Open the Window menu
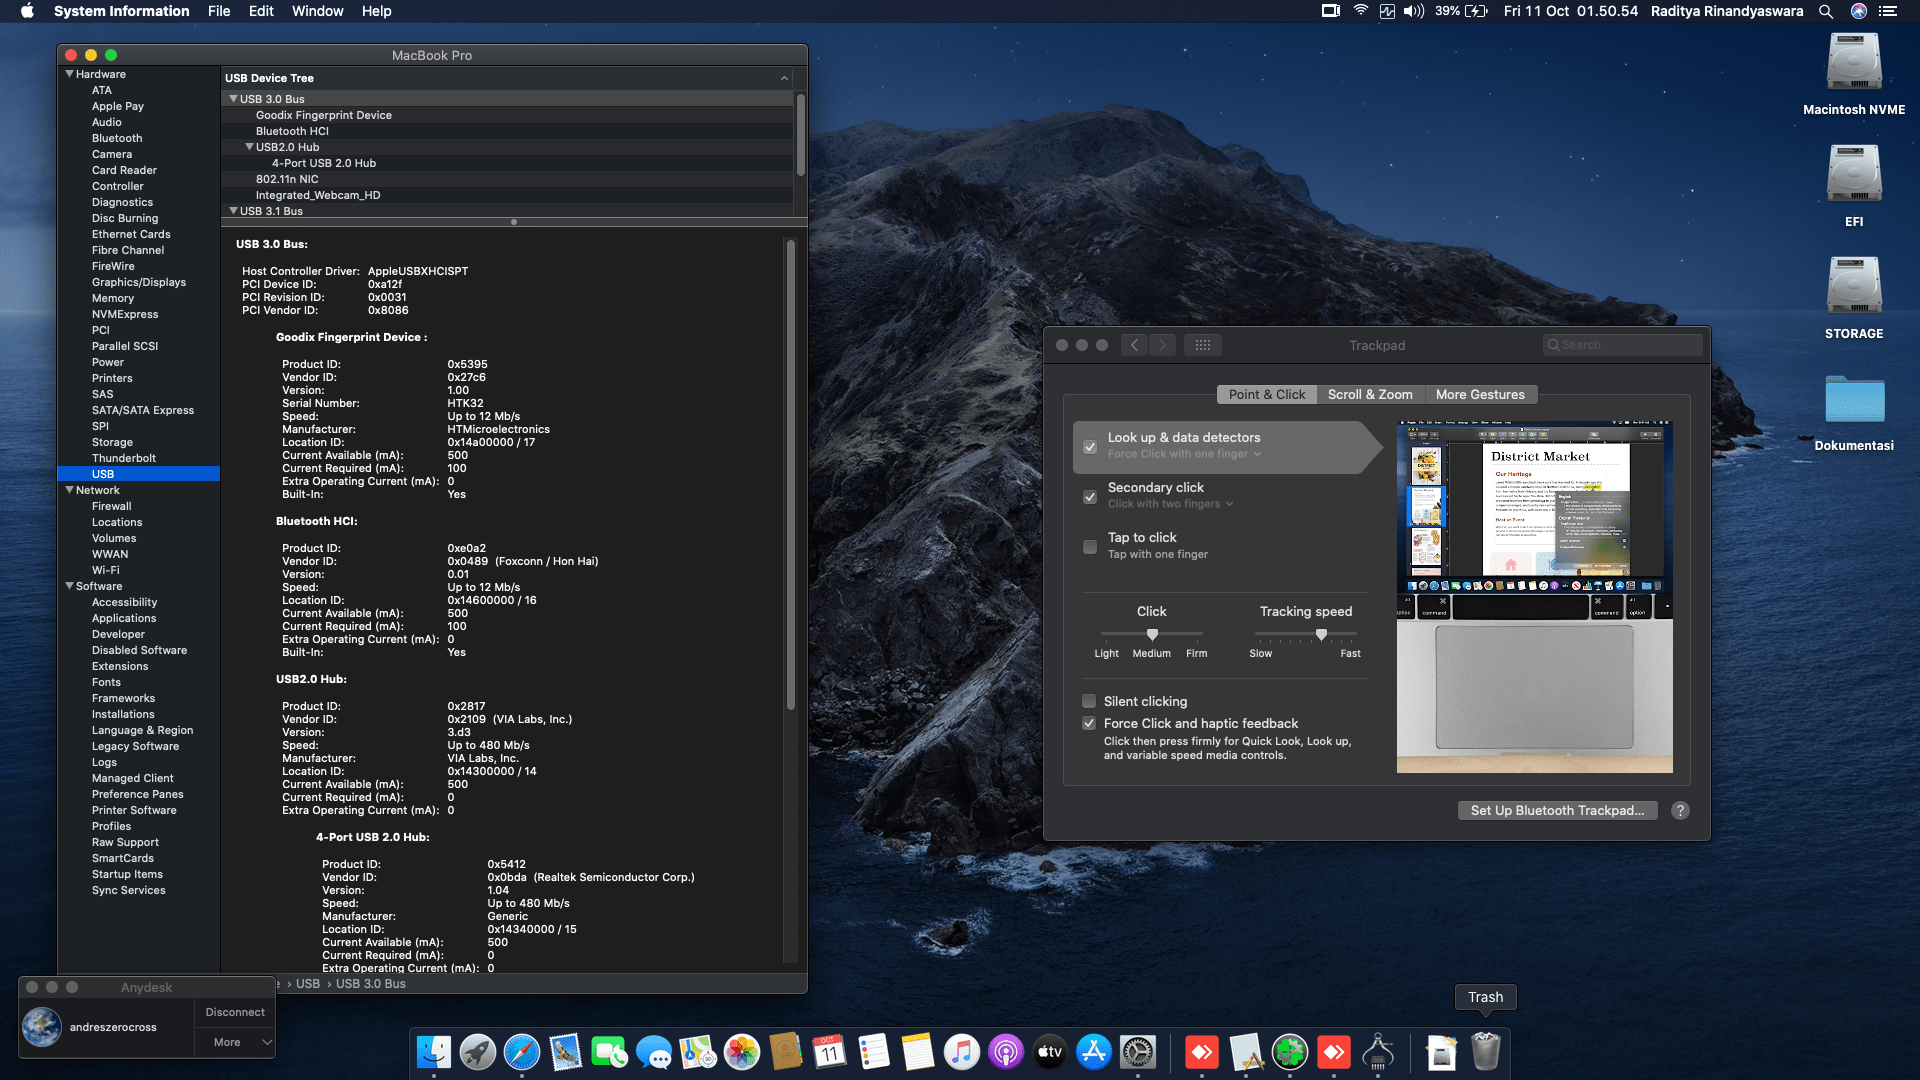Screen dimensions: 1920x1080 (x=317, y=11)
